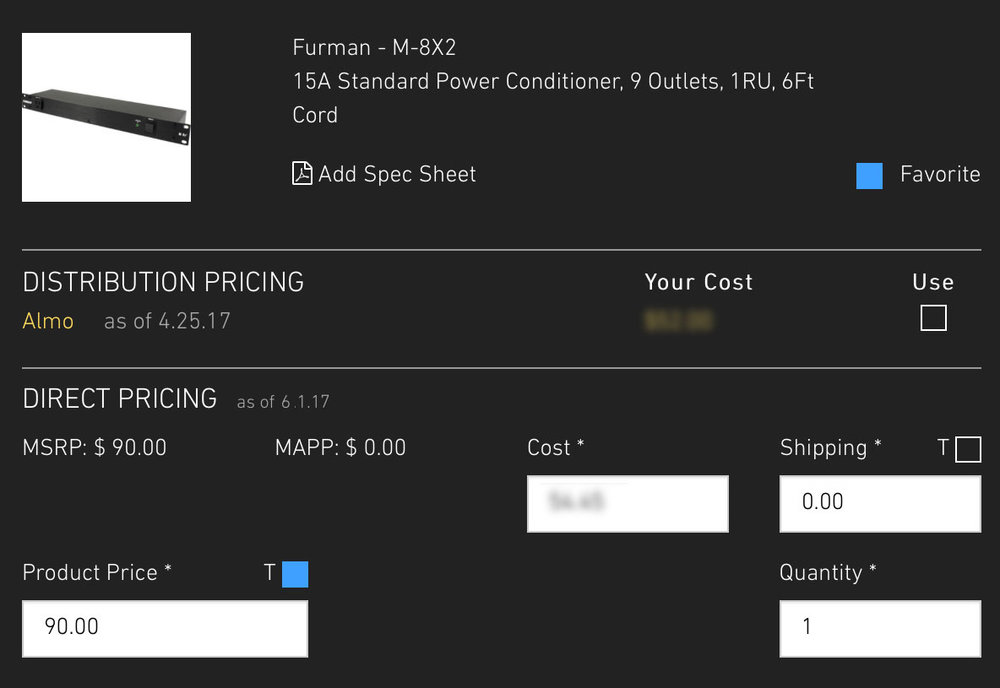Click the Distribution Pricing heading

[x=163, y=282]
